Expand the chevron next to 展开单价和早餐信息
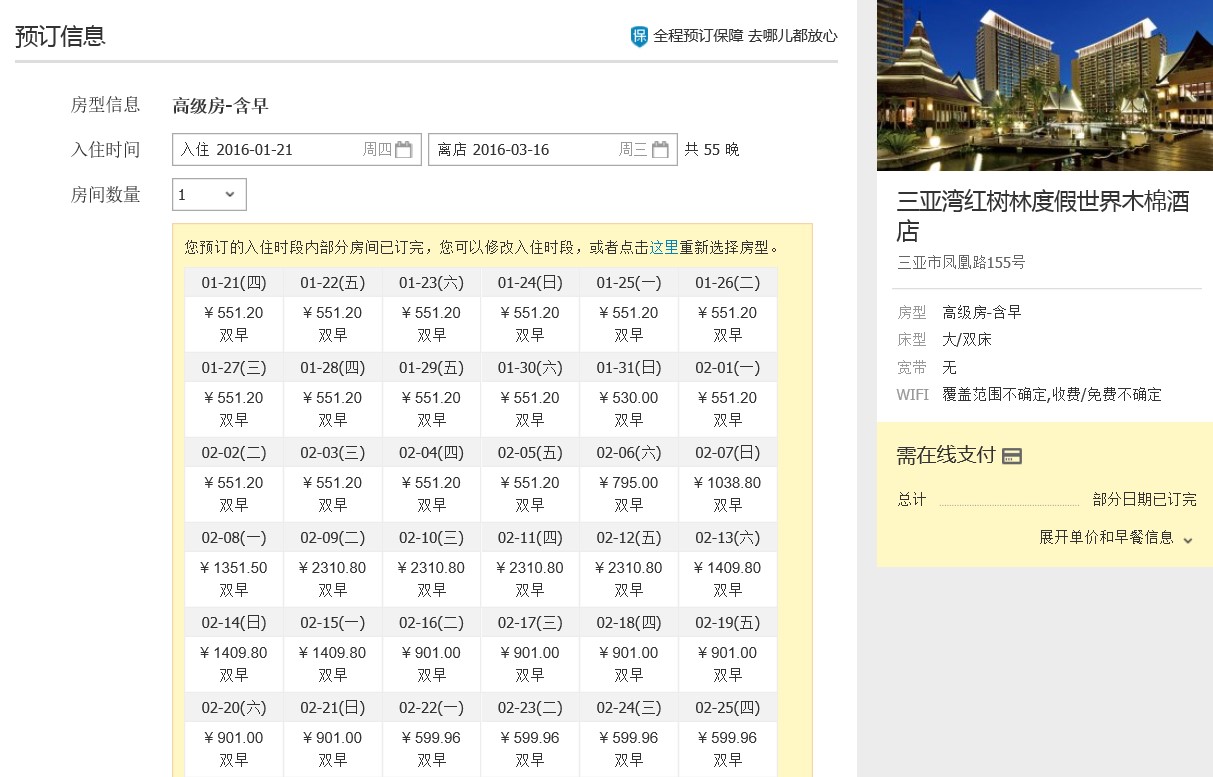This screenshot has width=1213, height=777. coord(1188,539)
